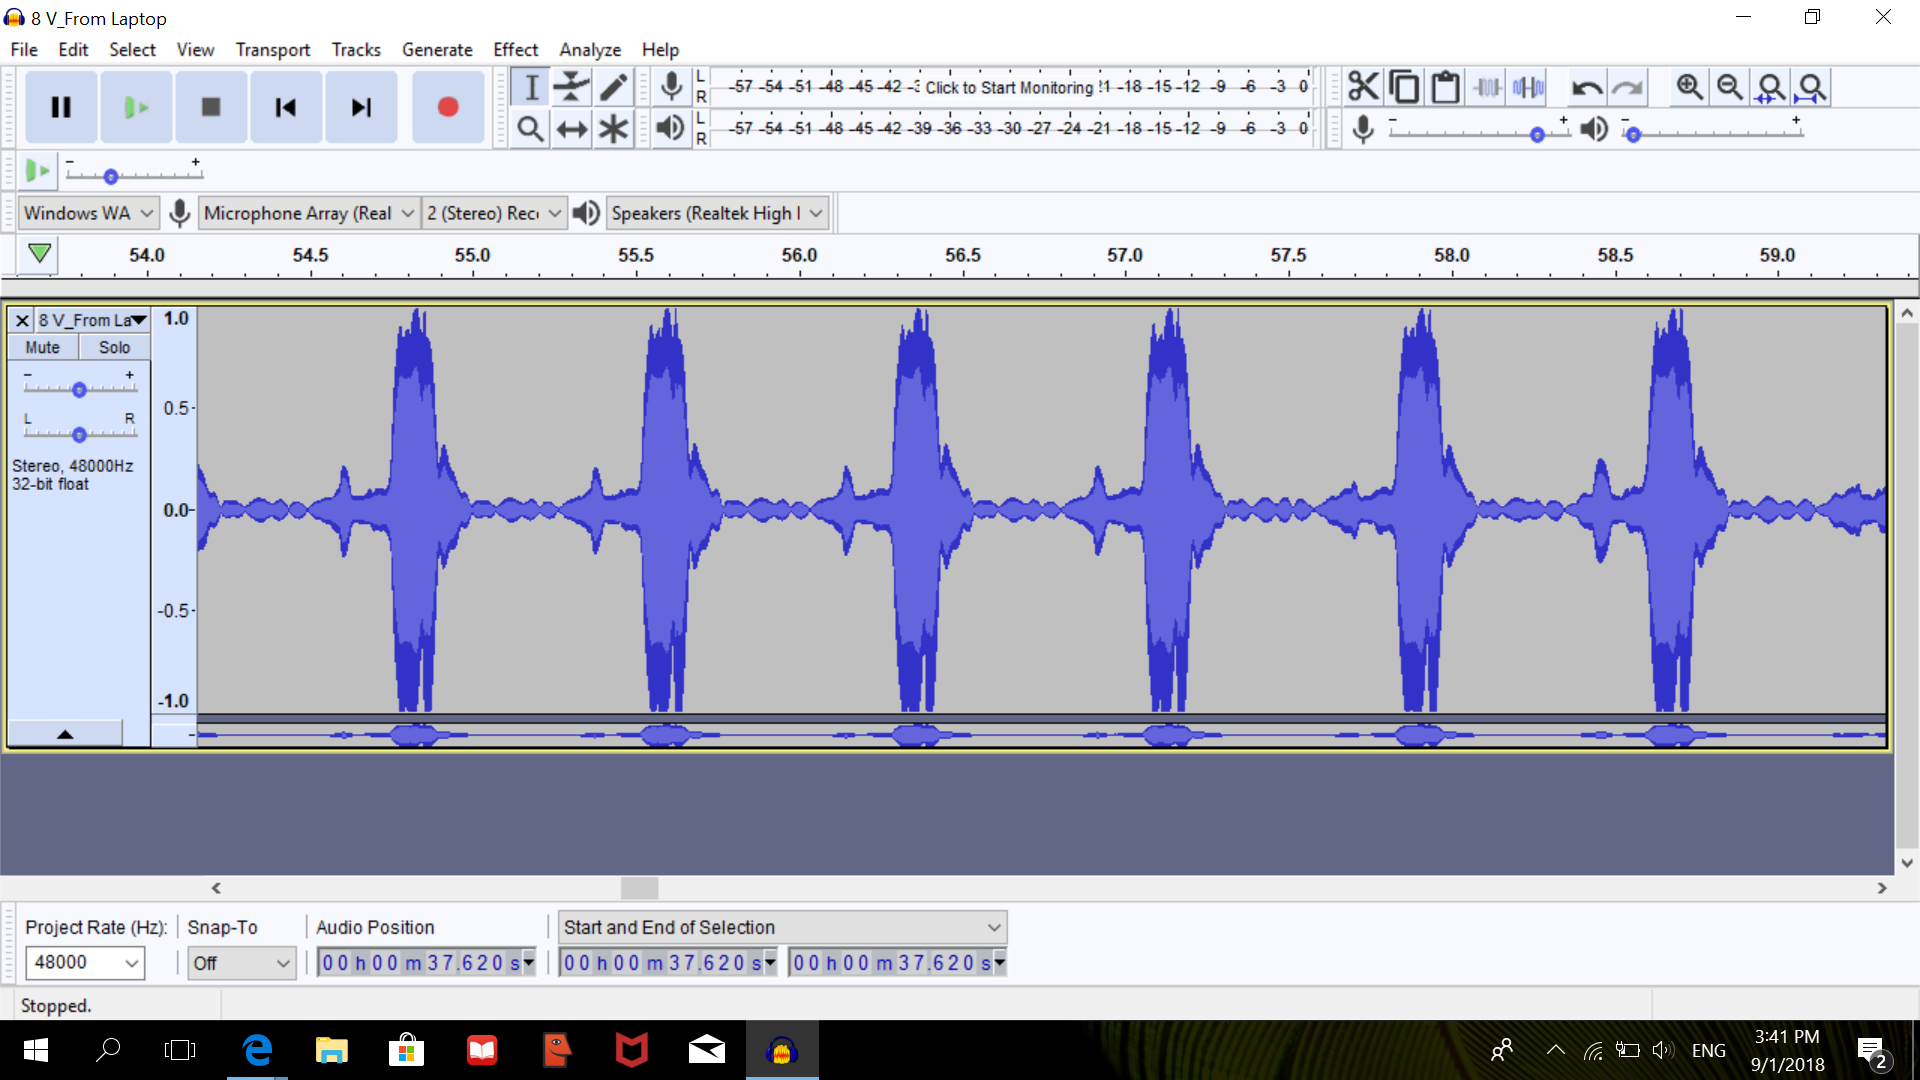Screen dimensions: 1920x1080
Task: Mute the 8 V_From Laptop track
Action: pos(44,347)
